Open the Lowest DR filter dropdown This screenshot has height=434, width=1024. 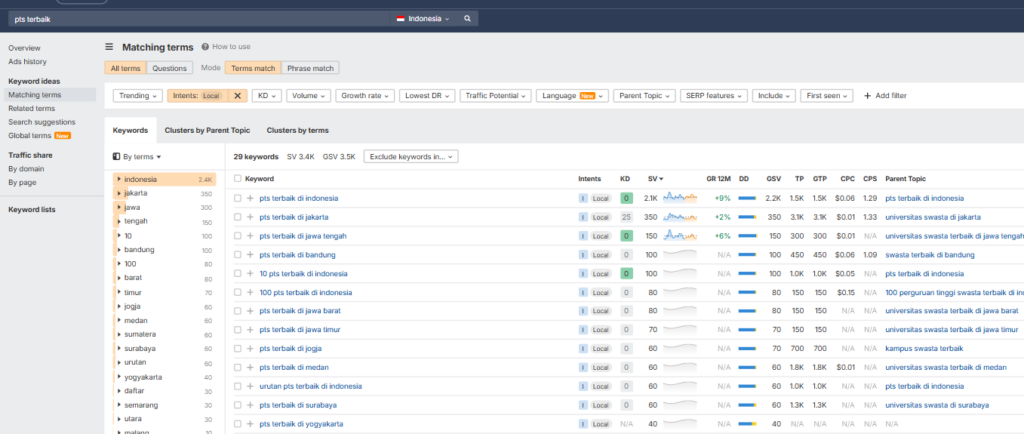click(x=426, y=96)
